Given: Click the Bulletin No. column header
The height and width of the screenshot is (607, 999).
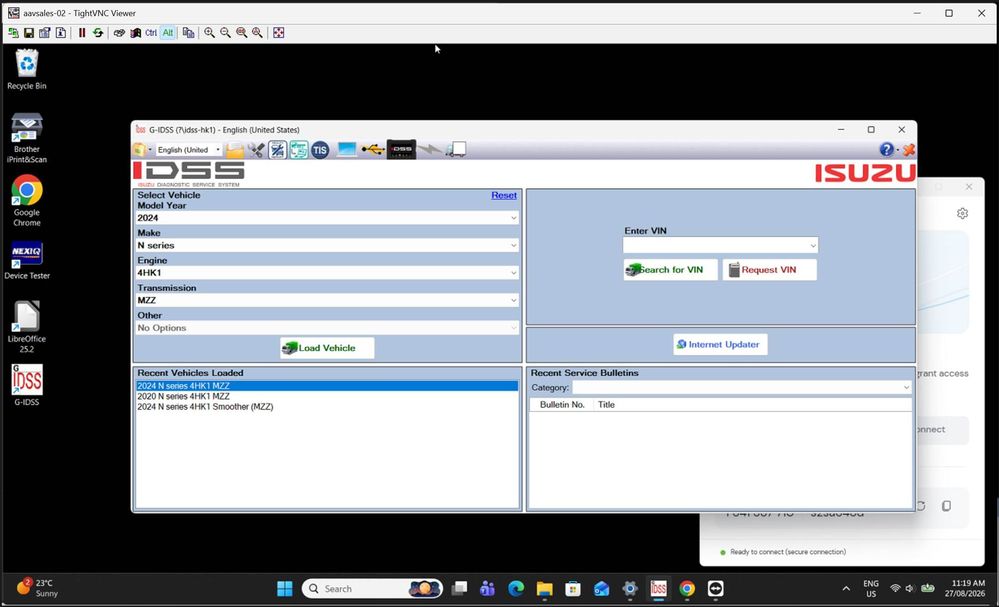Looking at the screenshot, I should click(561, 404).
